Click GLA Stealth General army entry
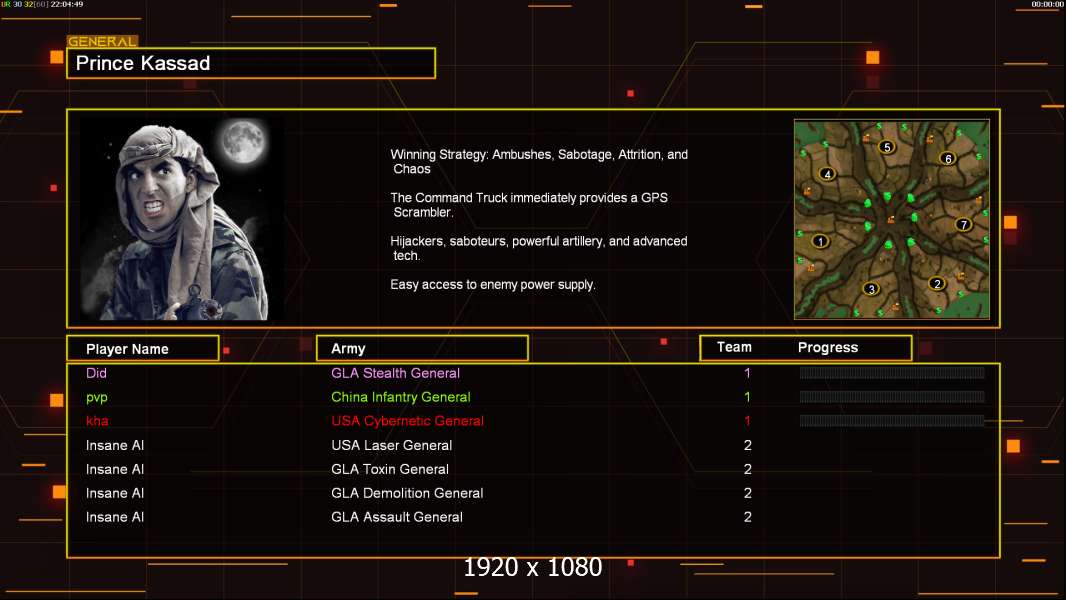This screenshot has height=600, width=1066. pos(395,373)
